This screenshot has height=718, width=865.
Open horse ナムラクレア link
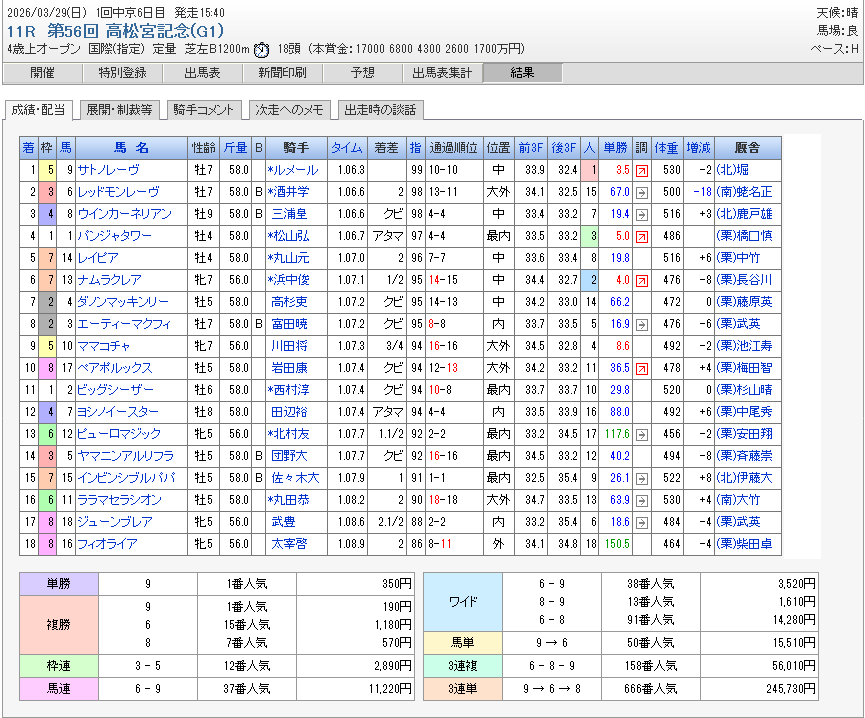[x=110, y=280]
